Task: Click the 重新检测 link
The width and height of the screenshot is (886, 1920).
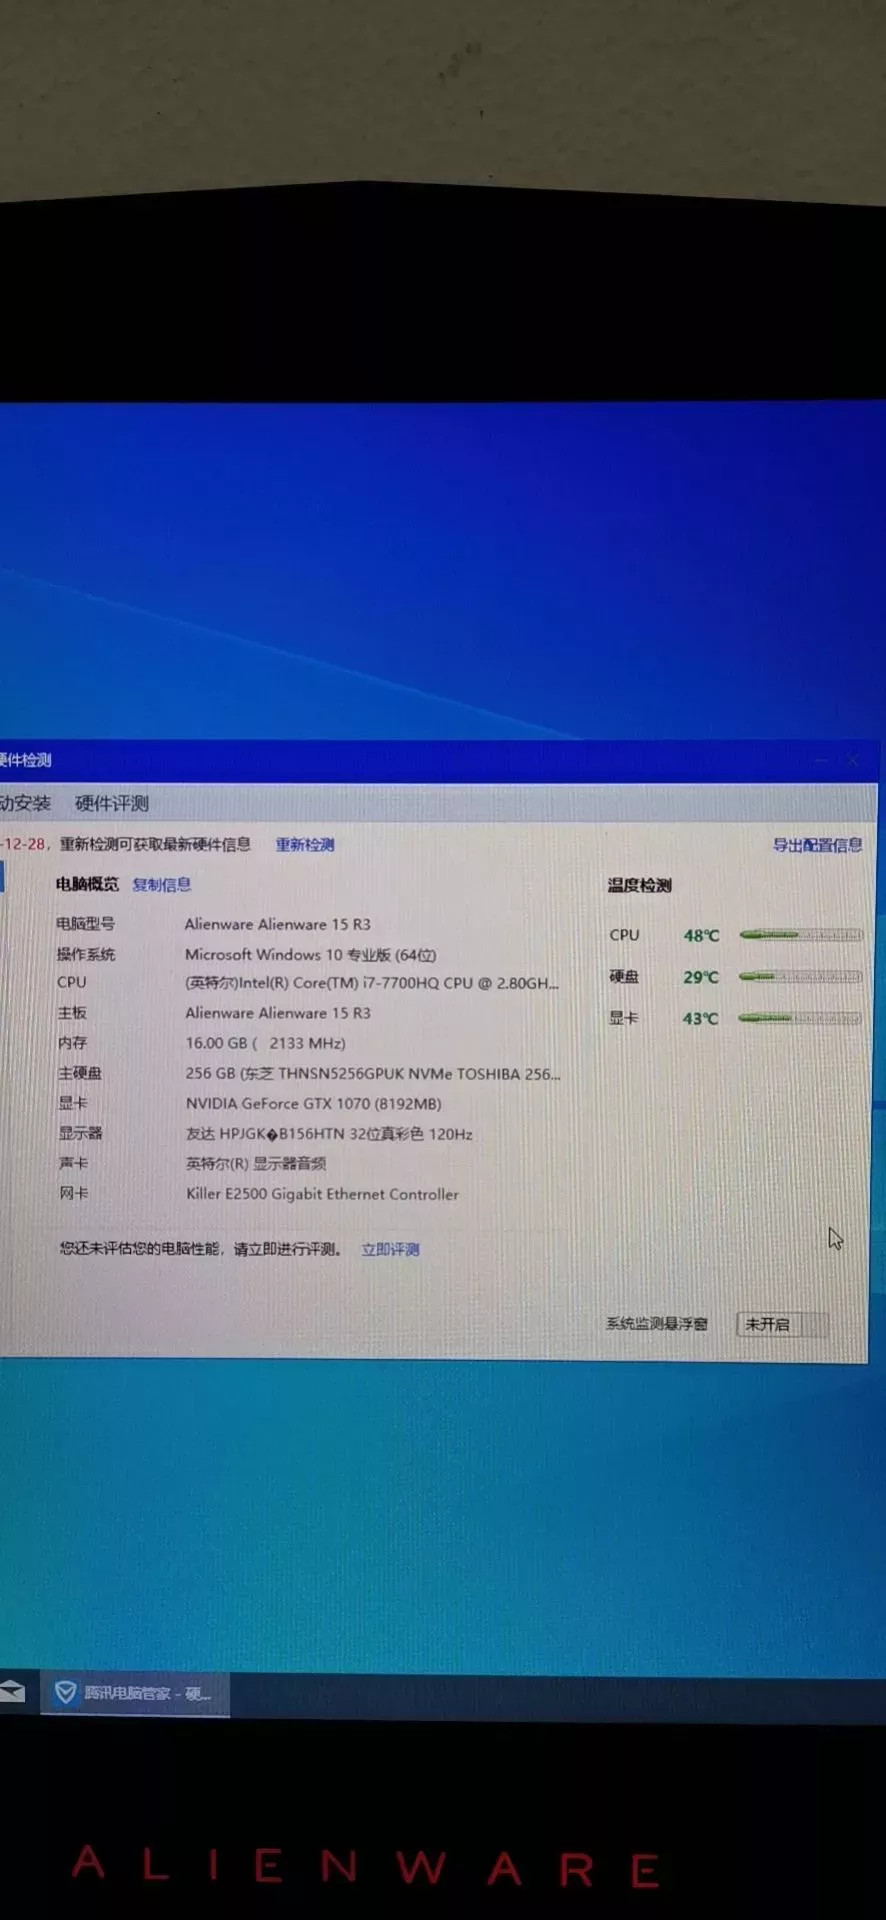Action: pyautogui.click(x=305, y=845)
